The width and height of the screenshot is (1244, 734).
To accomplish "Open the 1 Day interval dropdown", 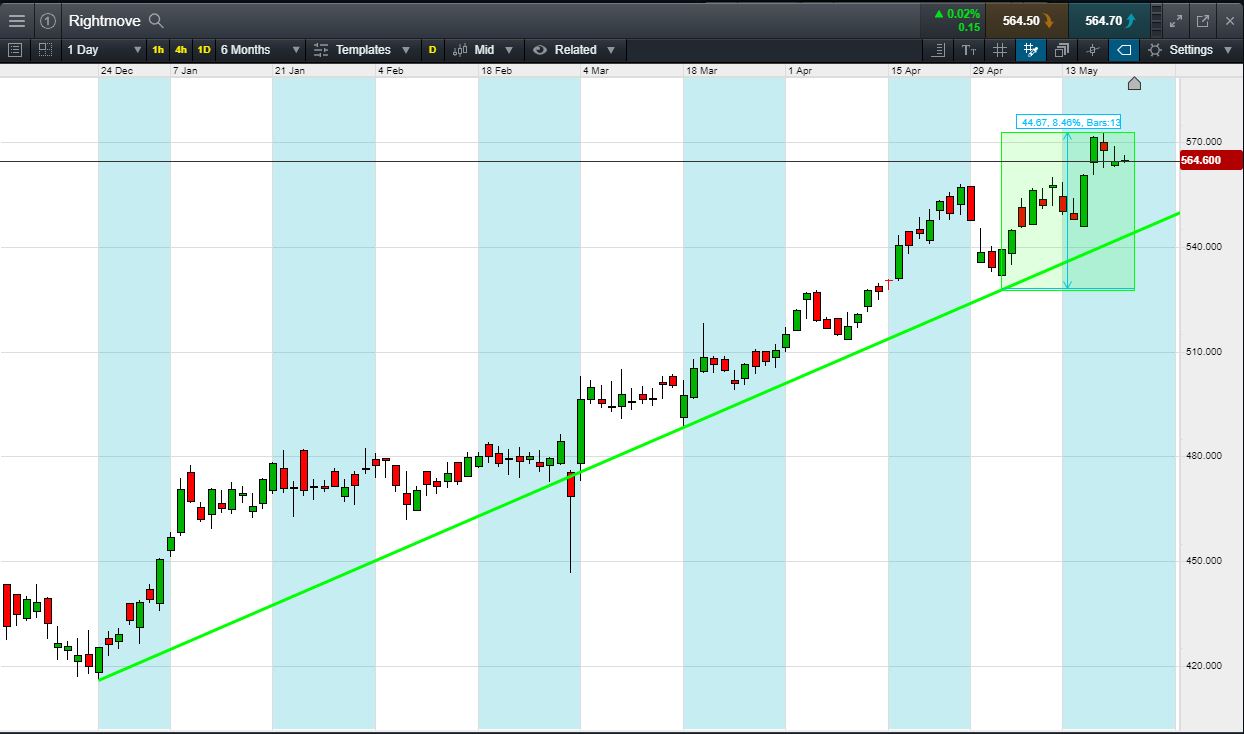I will (x=104, y=49).
